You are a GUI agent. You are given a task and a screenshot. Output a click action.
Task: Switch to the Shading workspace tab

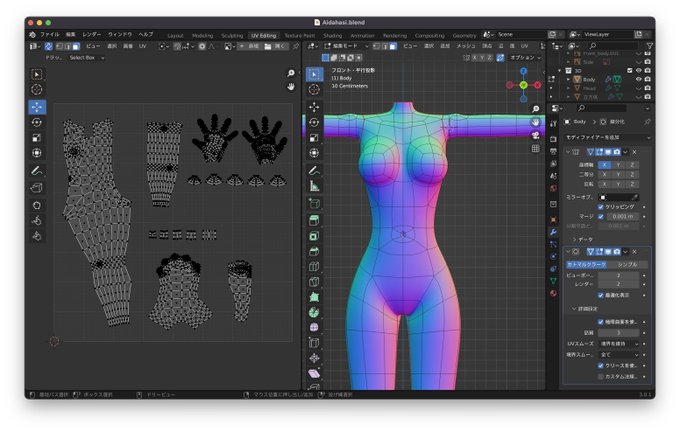[333, 36]
